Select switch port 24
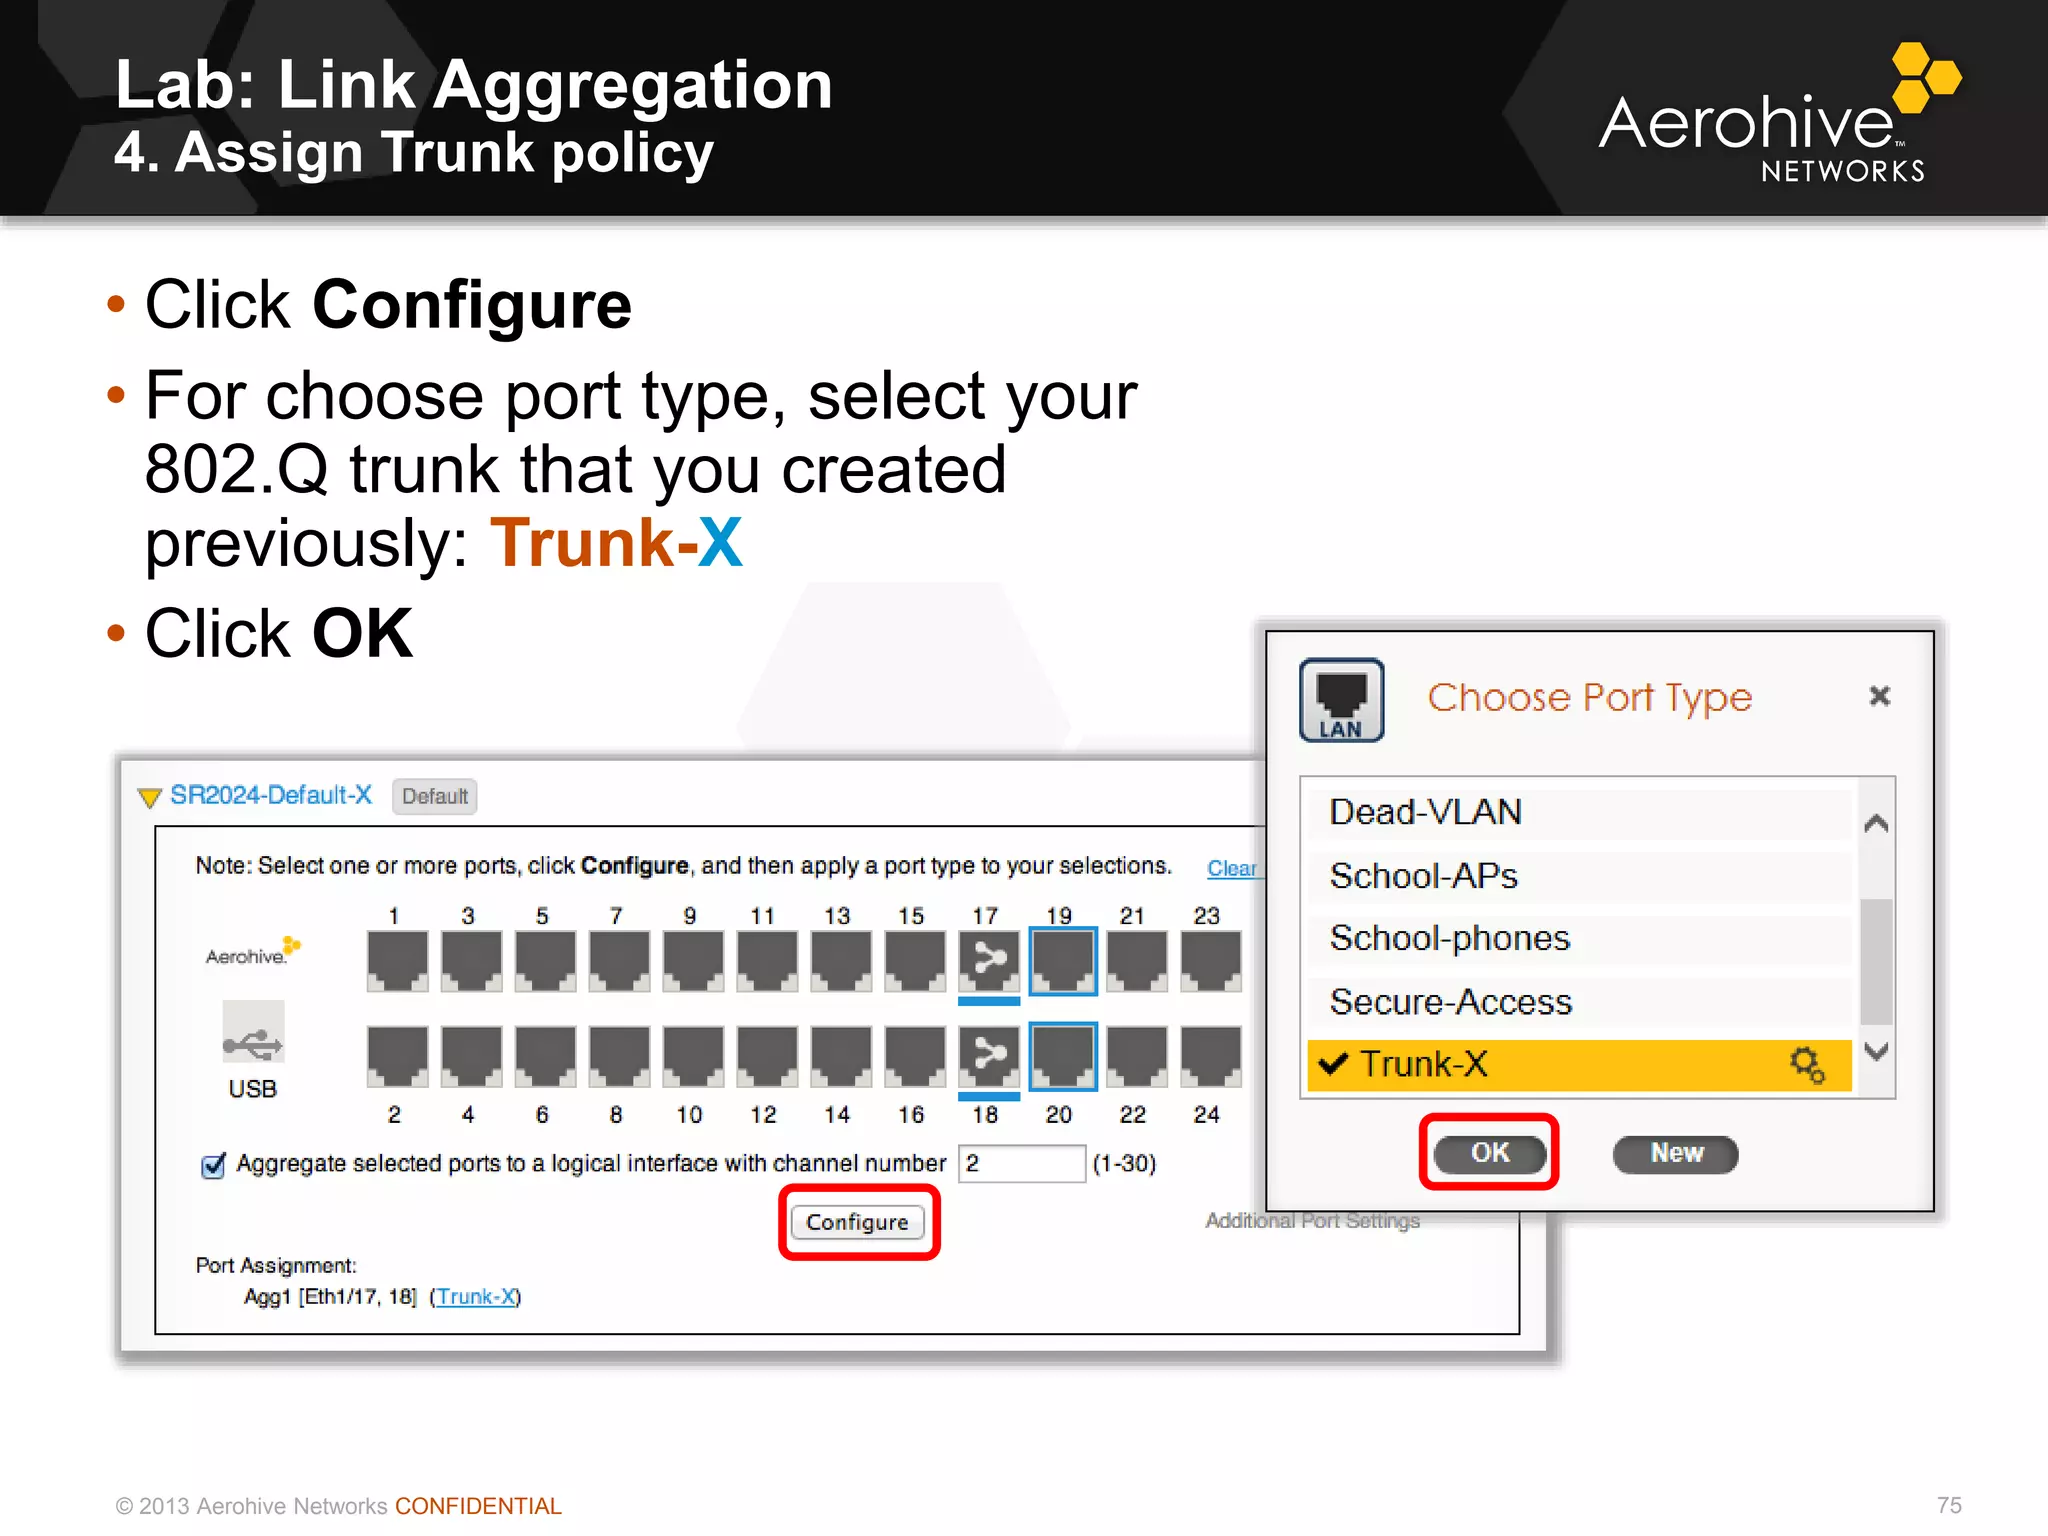 [x=1211, y=1056]
